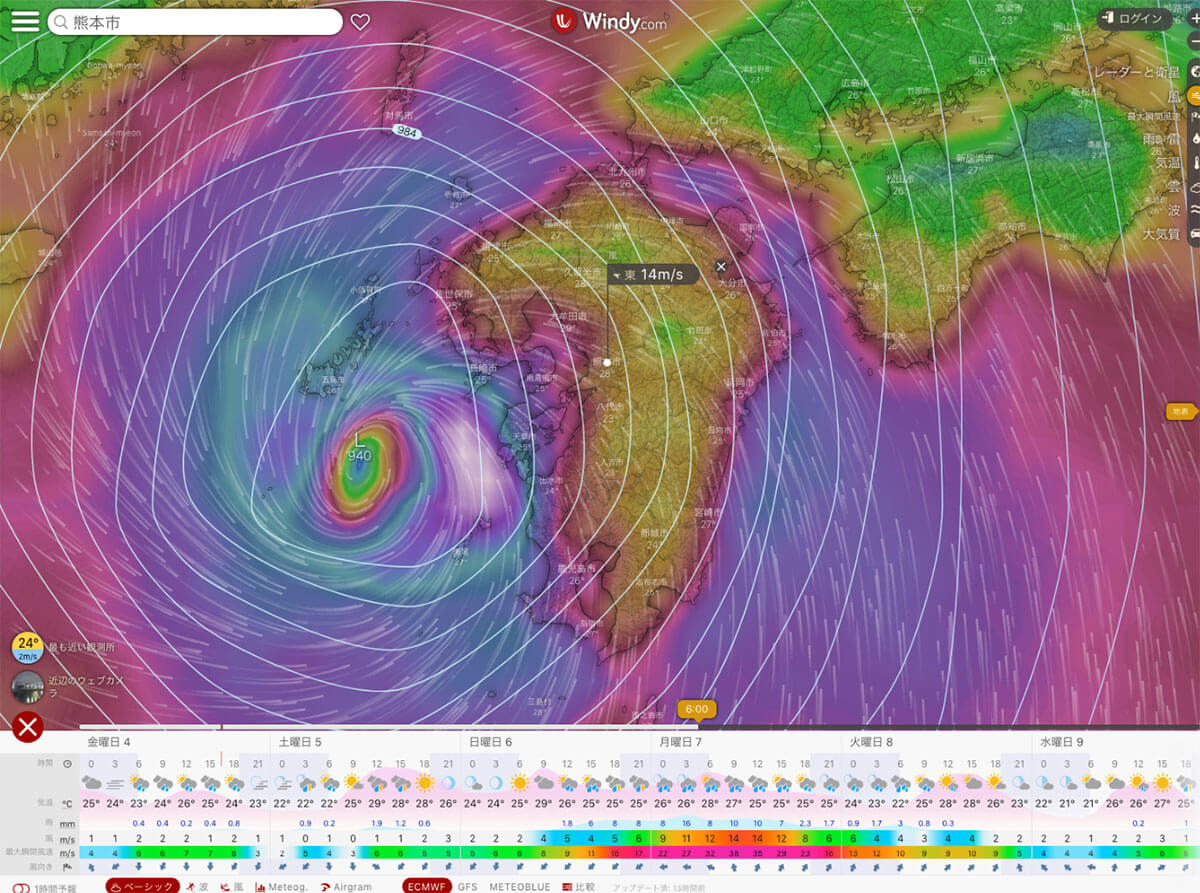Select the 風 wind layer icon

click(x=1194, y=96)
